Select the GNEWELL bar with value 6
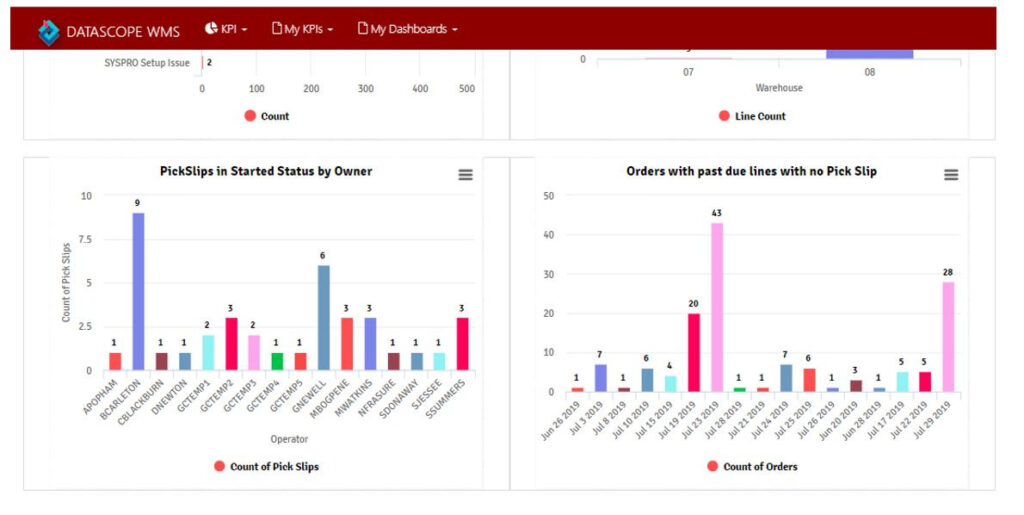Screen dimensions: 1024x515 pyautogui.click(x=323, y=317)
